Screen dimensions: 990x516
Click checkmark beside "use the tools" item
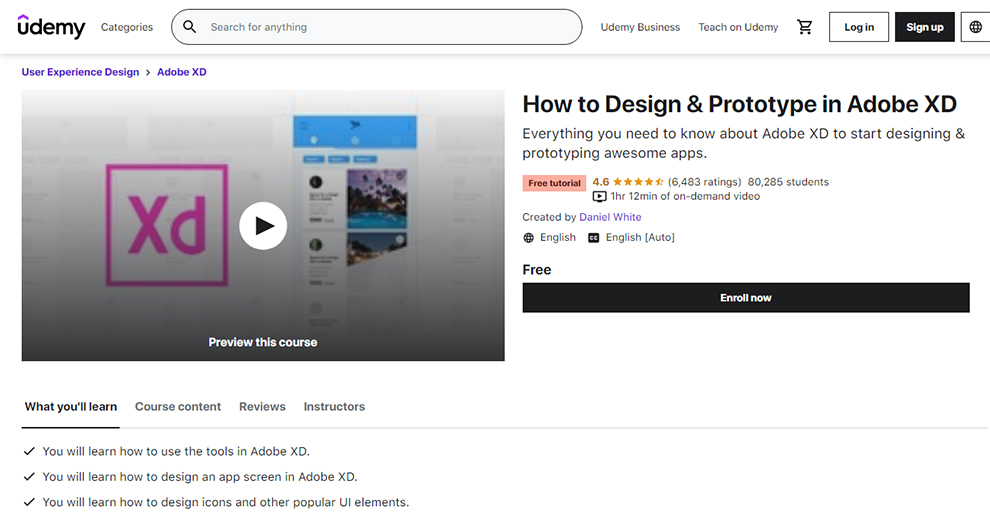pyautogui.click(x=28, y=452)
